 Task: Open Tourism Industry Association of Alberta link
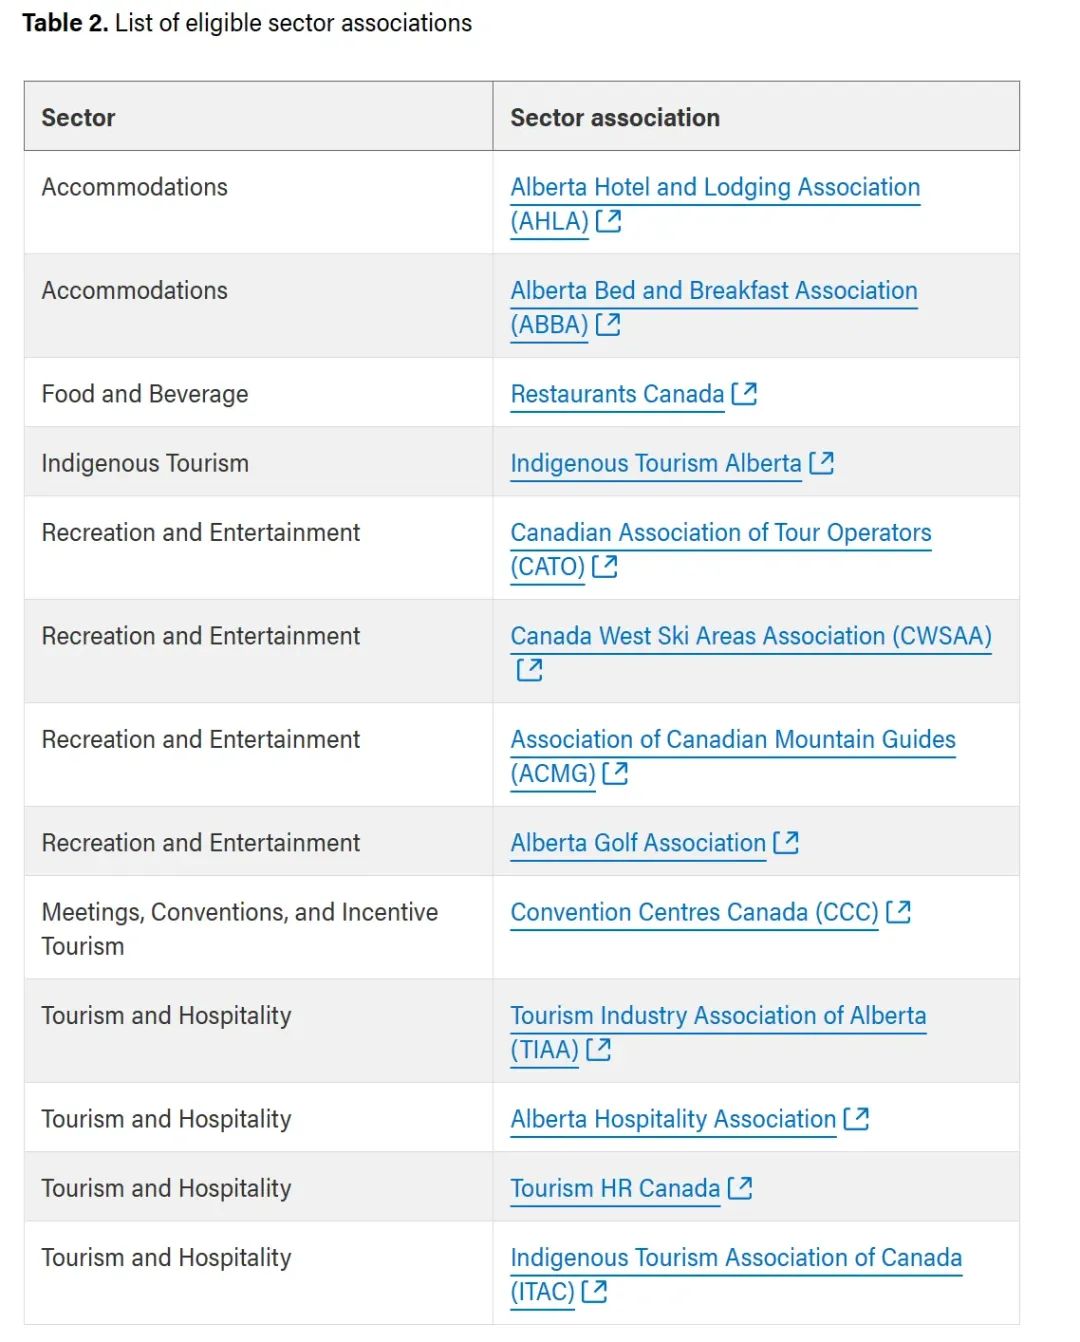pos(718,1016)
